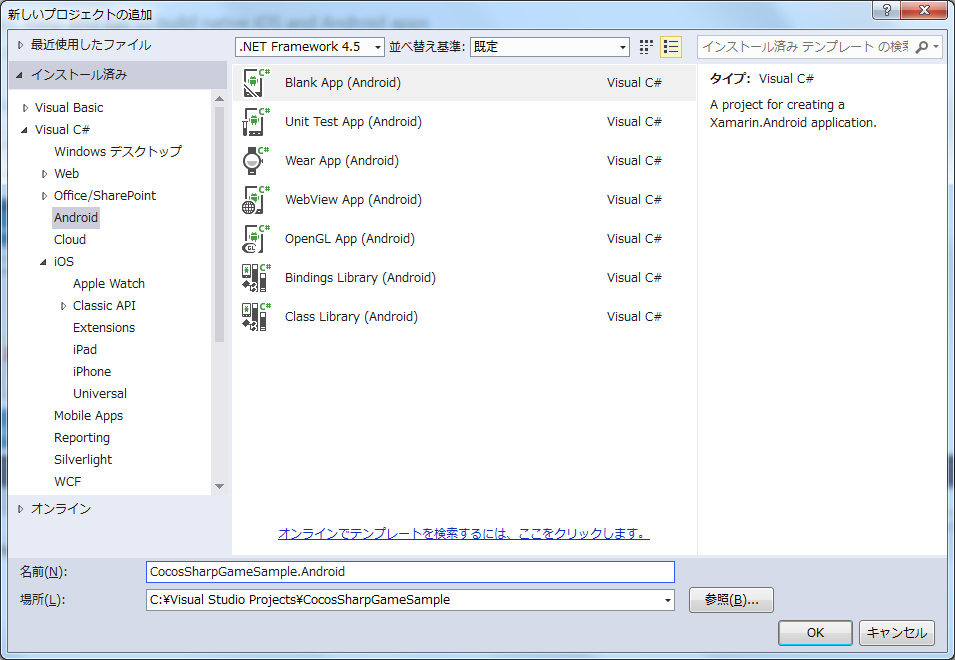Viewport: 955px width, 660px height.
Task: Collapse the Visual C# node
Action: [24, 130]
